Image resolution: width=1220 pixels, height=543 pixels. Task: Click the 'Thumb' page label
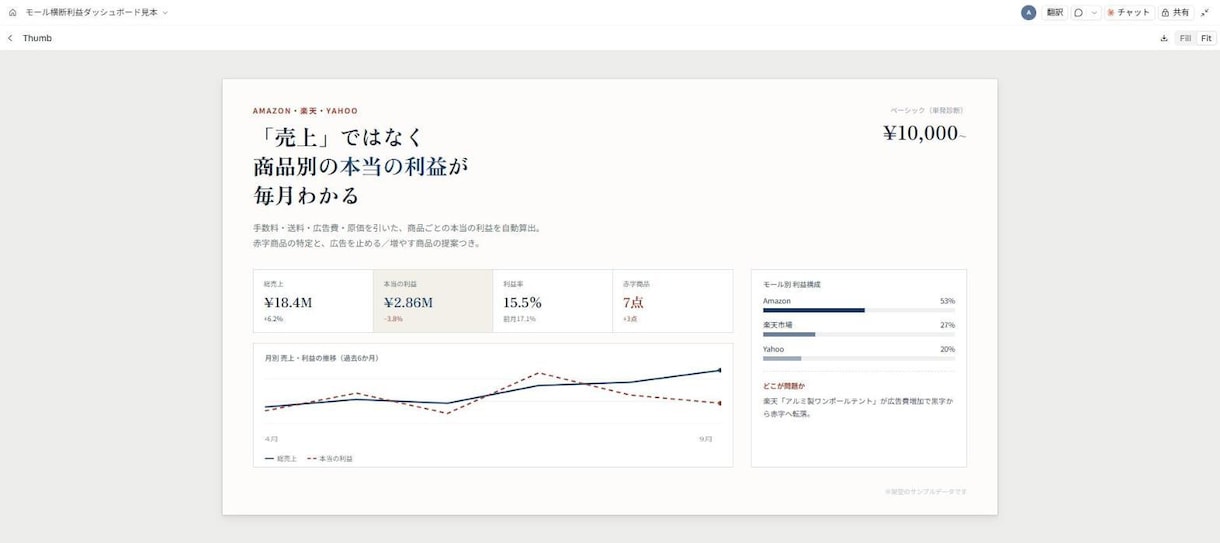(37, 38)
